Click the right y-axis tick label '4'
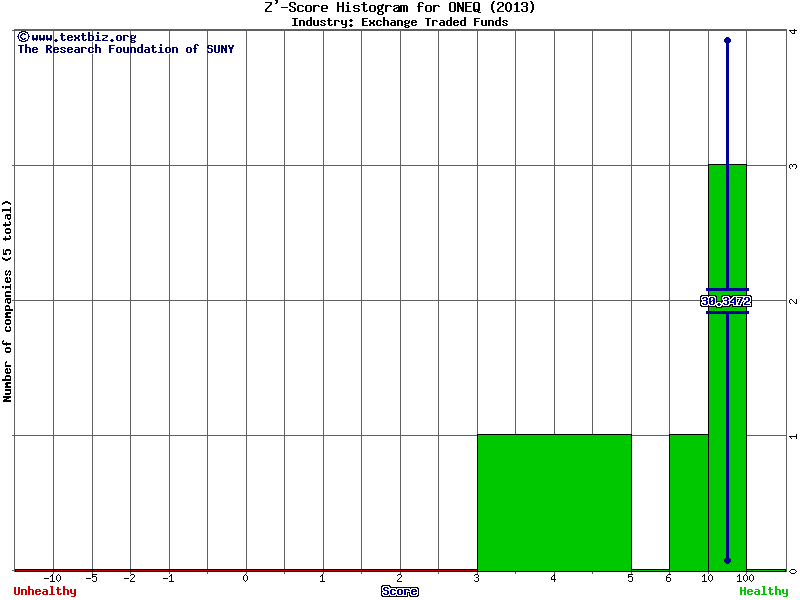This screenshot has height=600, width=800. click(x=793, y=32)
